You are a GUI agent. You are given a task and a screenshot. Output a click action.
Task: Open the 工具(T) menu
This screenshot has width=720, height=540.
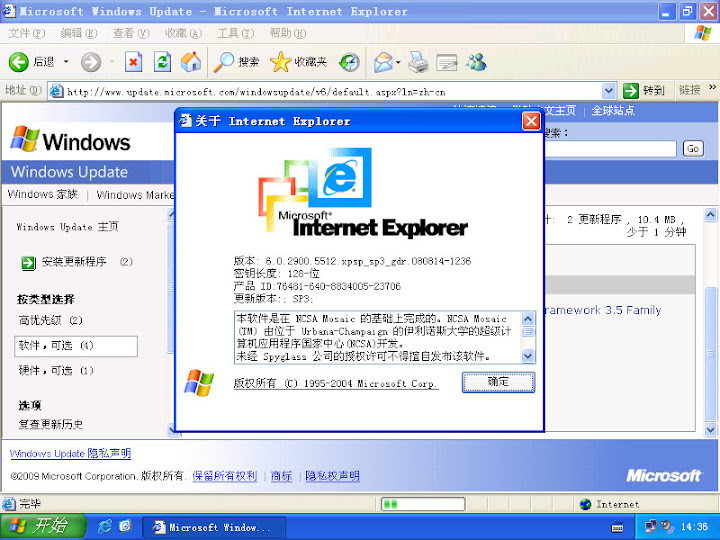[x=236, y=33]
